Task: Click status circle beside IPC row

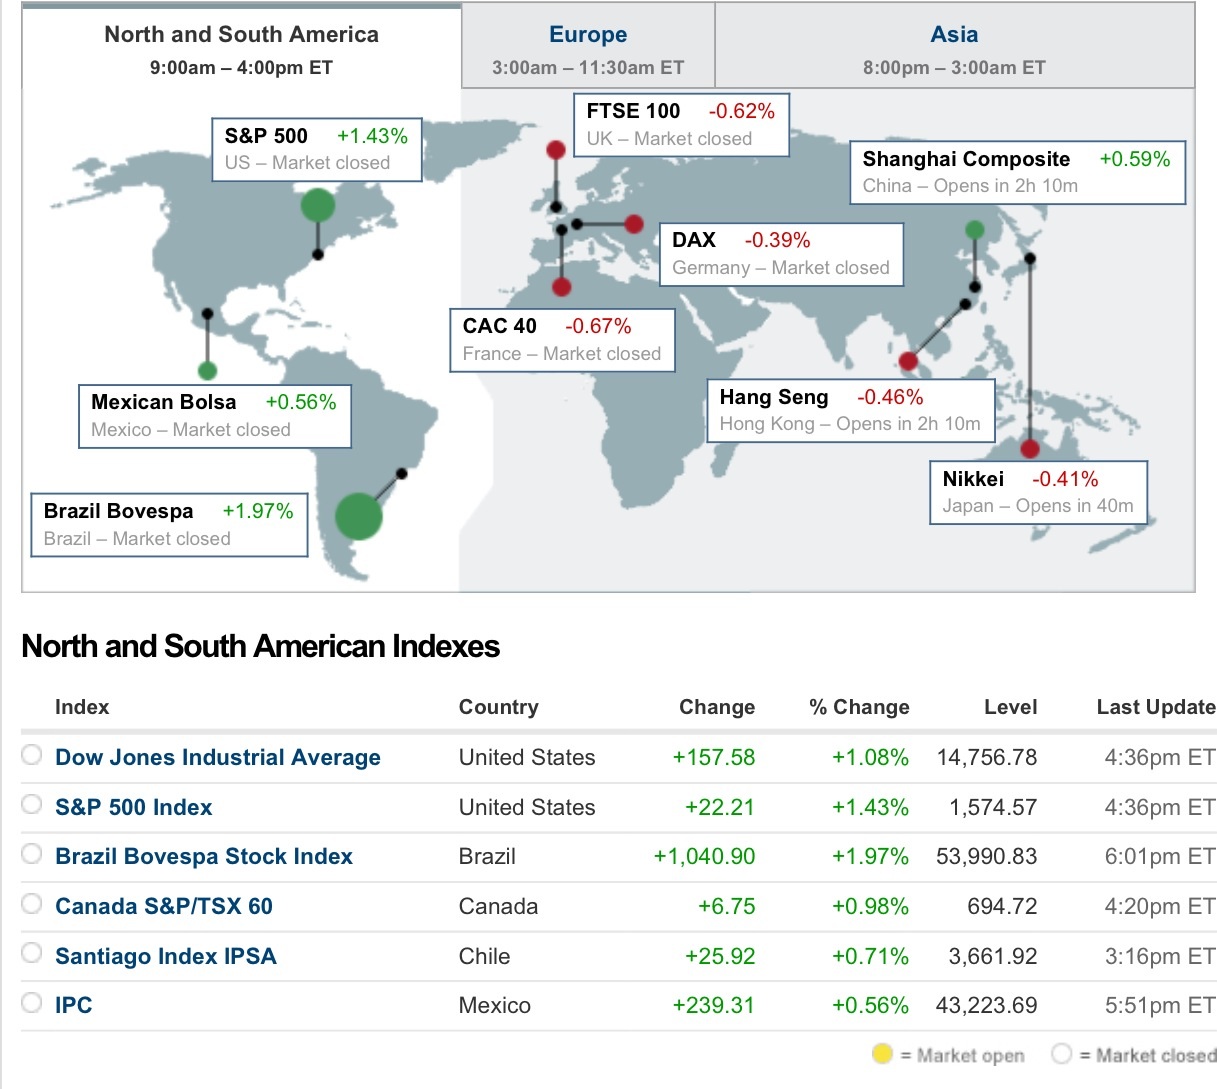Action: [x=32, y=1002]
